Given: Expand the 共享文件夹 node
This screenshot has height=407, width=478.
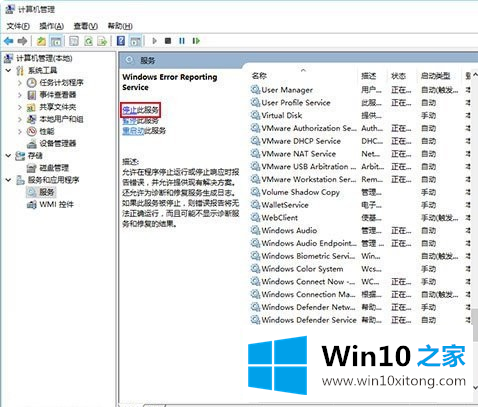Looking at the screenshot, I should tap(20, 107).
